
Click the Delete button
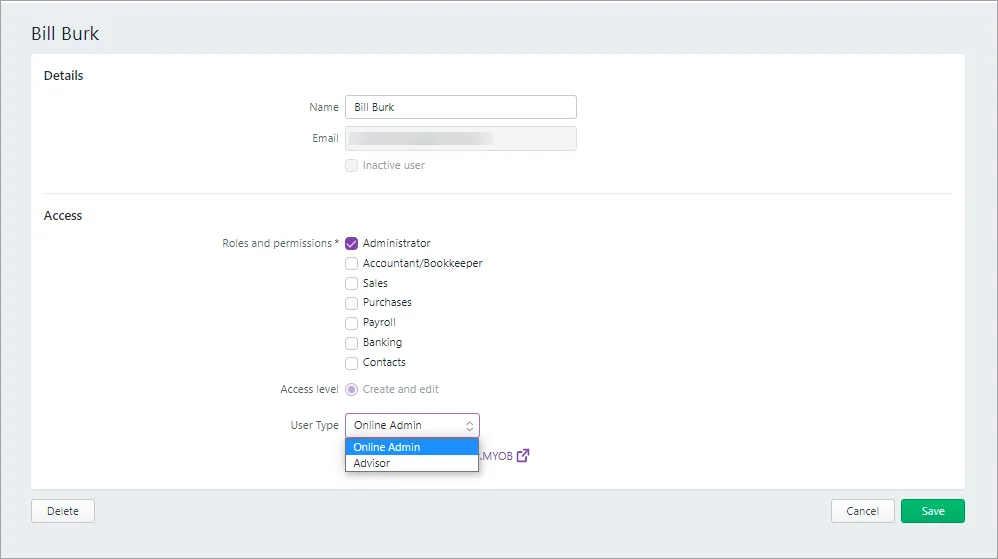(63, 511)
